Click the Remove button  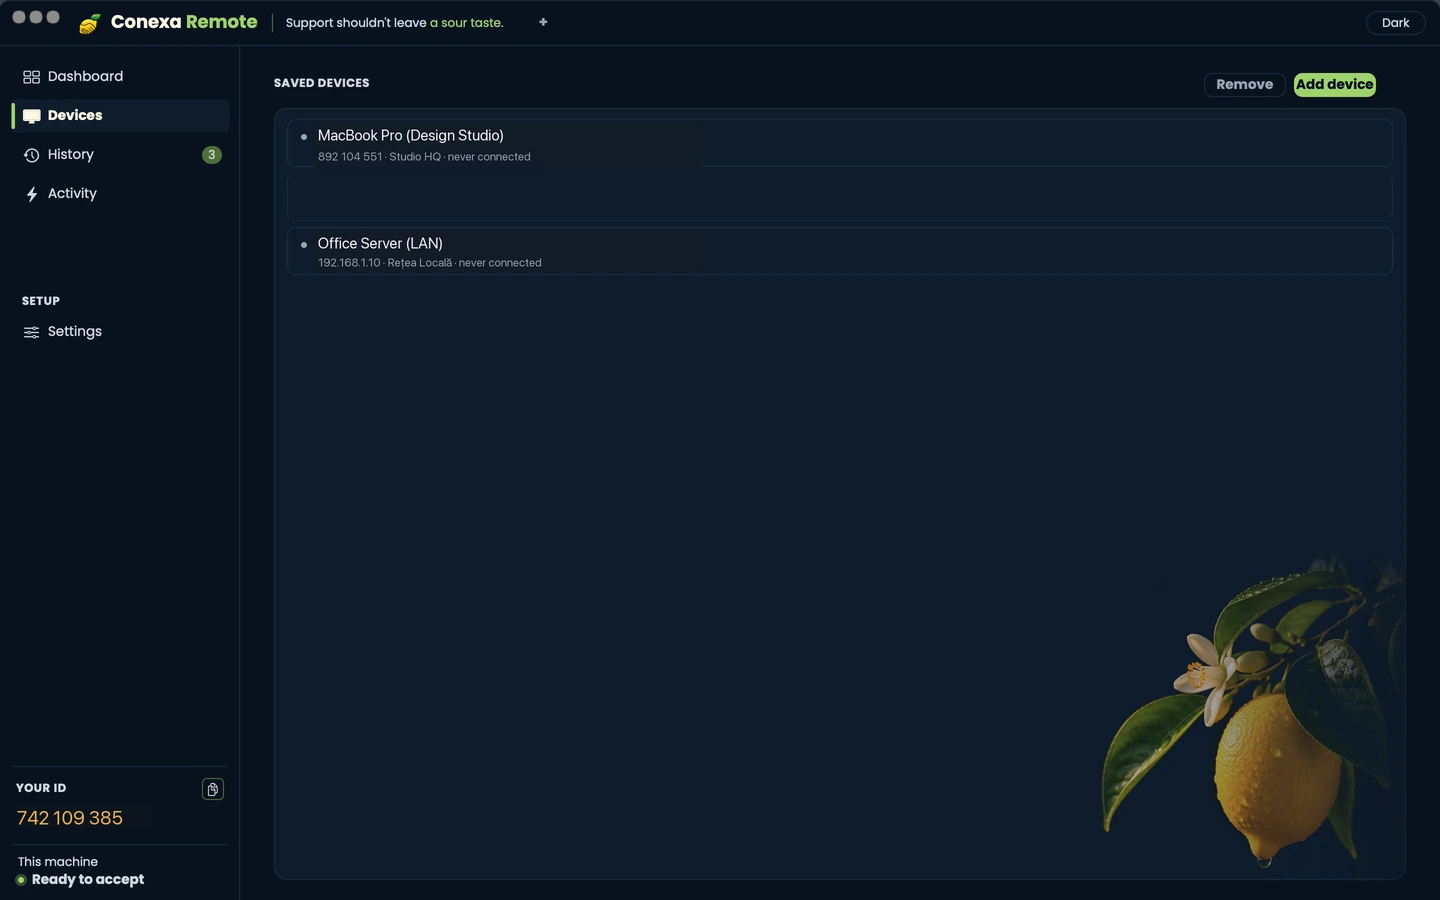click(x=1244, y=84)
